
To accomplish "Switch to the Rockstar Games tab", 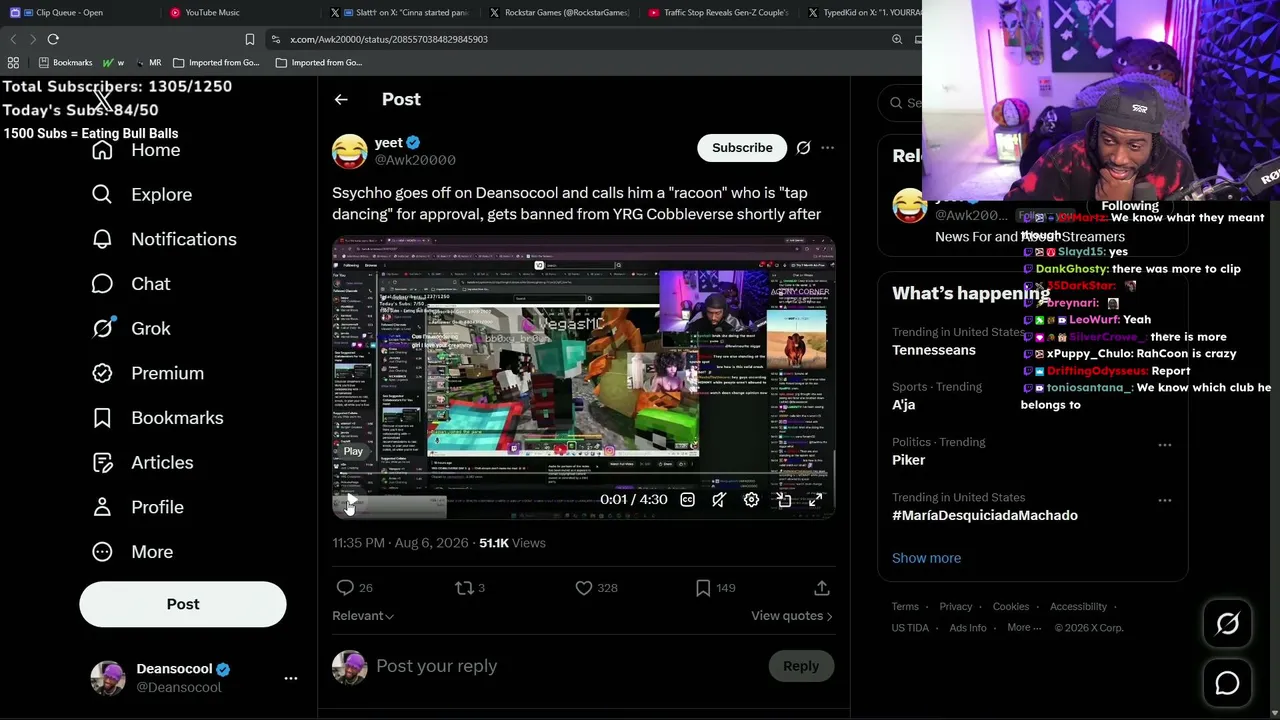I will (x=560, y=13).
